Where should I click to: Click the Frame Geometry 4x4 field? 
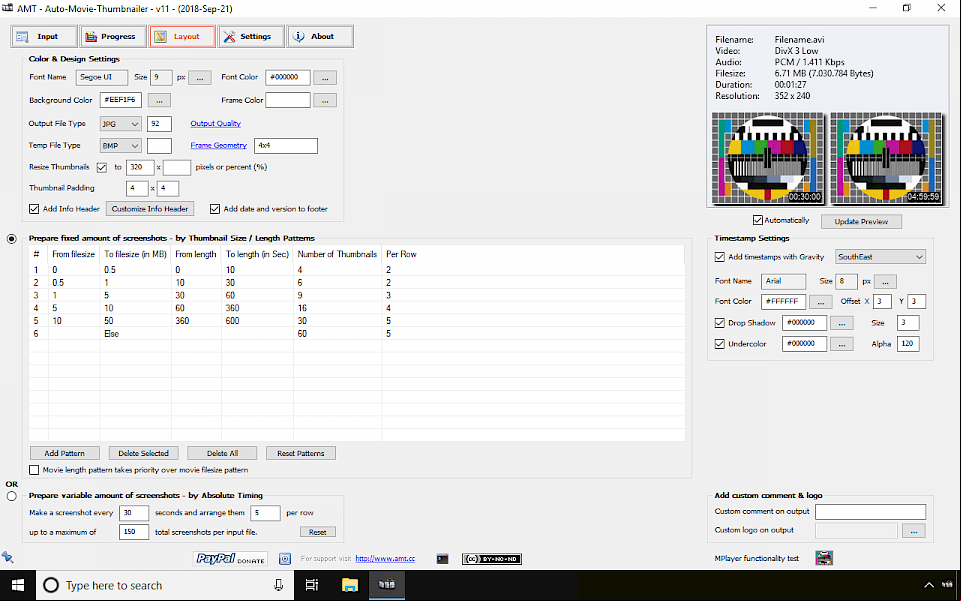coord(286,146)
